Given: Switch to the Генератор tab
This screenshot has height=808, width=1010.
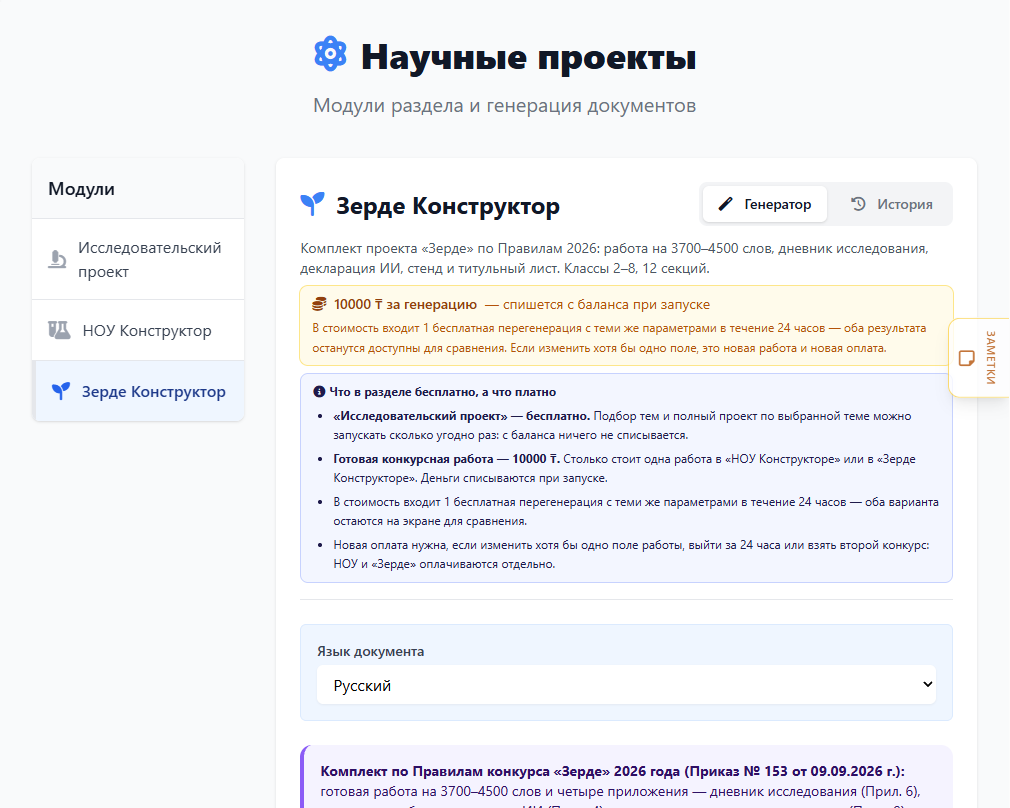Looking at the screenshot, I should click(765, 204).
